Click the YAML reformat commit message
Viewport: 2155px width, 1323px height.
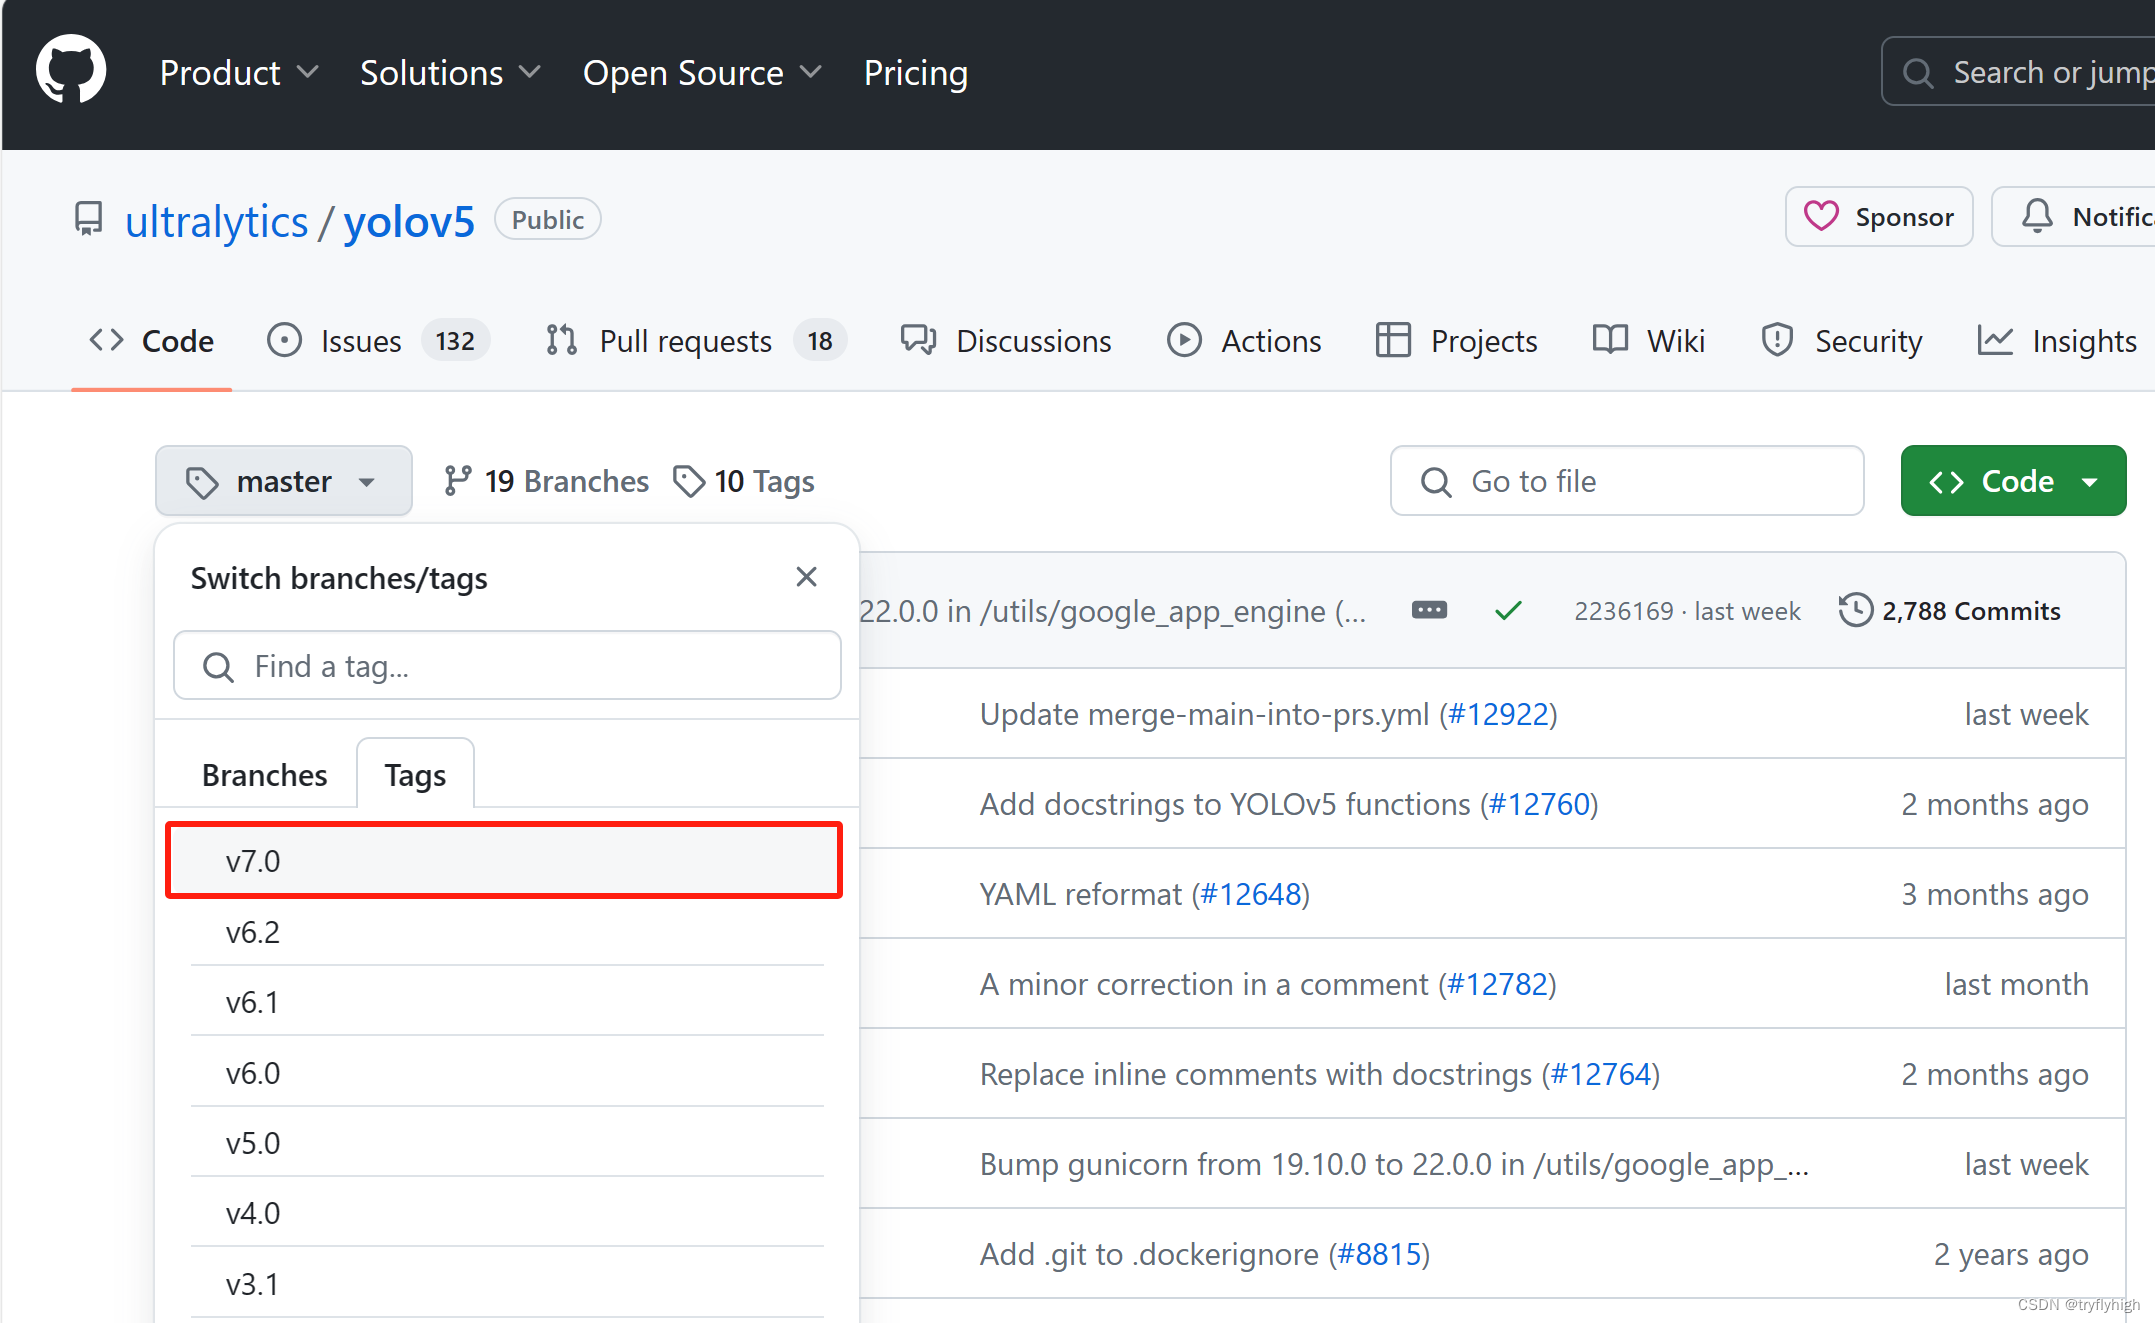click(1081, 894)
